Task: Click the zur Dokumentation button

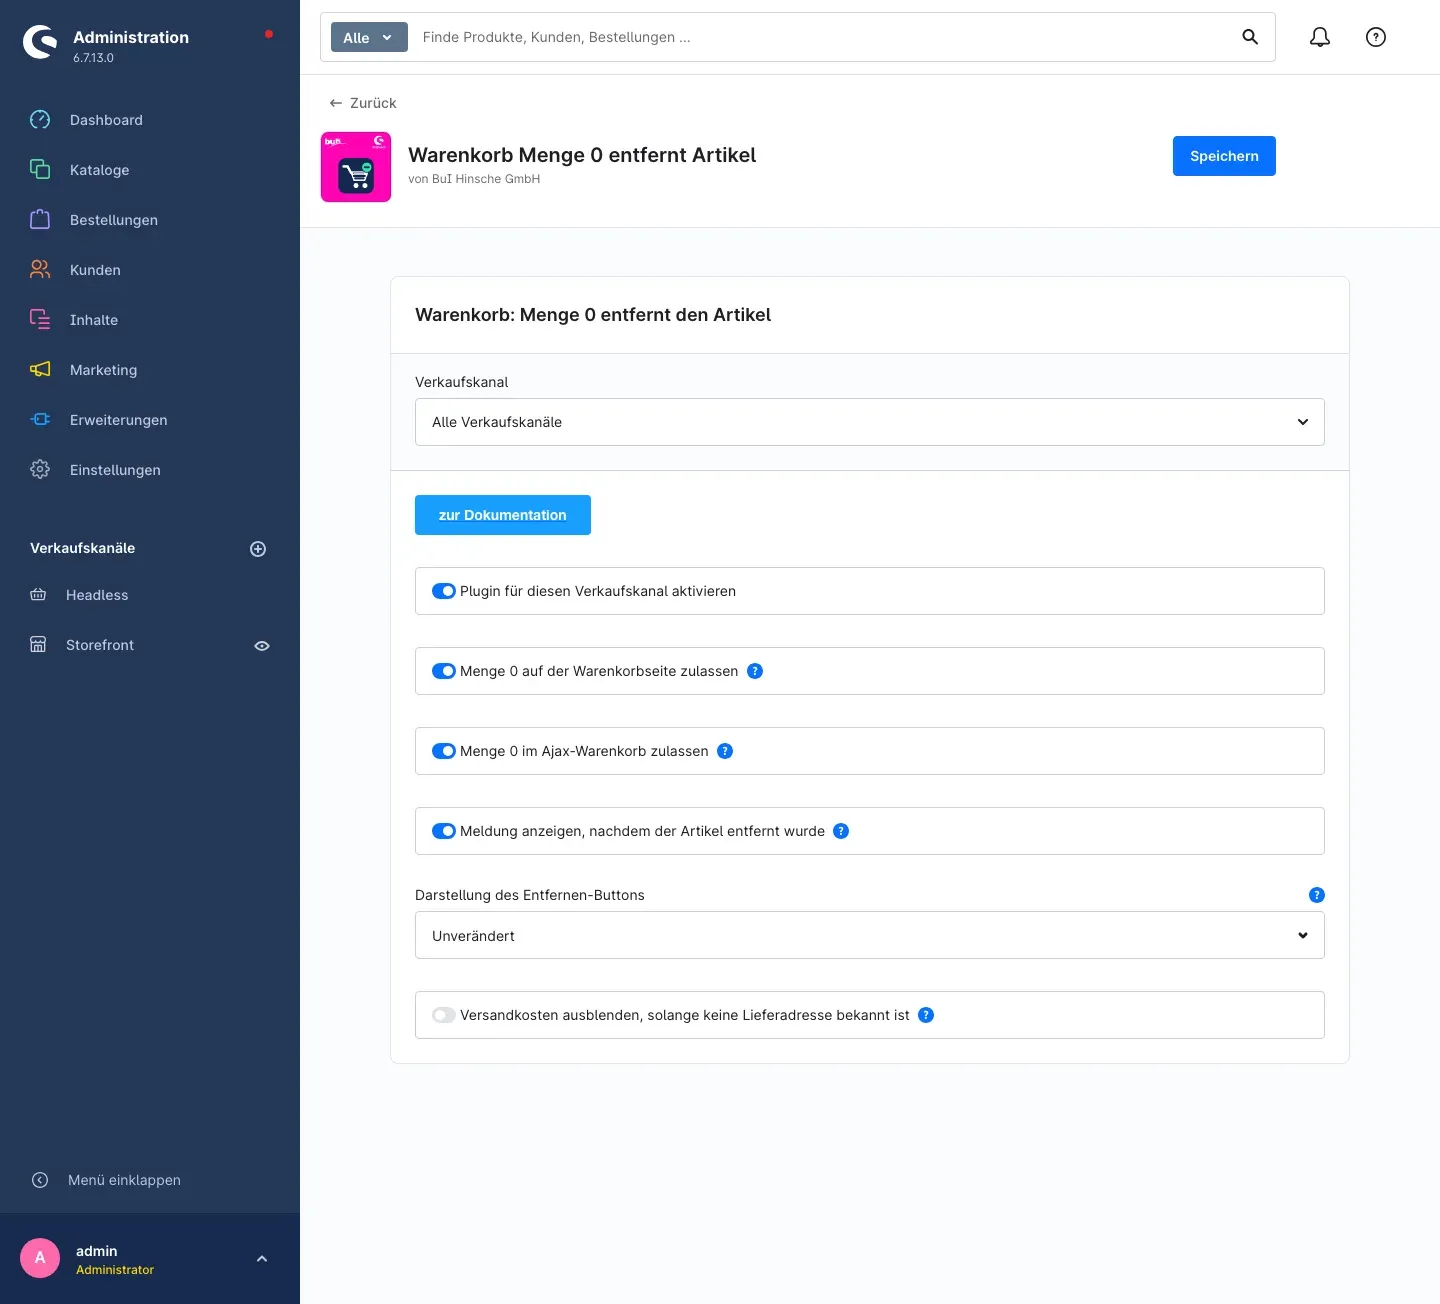Action: [503, 515]
